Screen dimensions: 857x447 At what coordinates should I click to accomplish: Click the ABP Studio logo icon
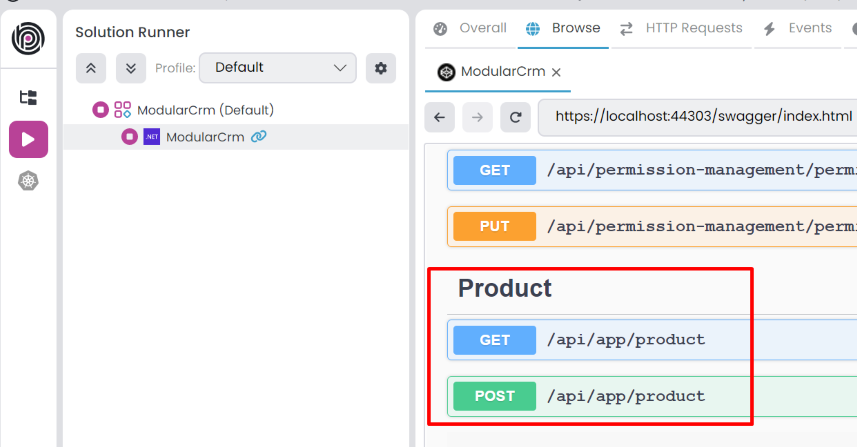tap(28, 39)
